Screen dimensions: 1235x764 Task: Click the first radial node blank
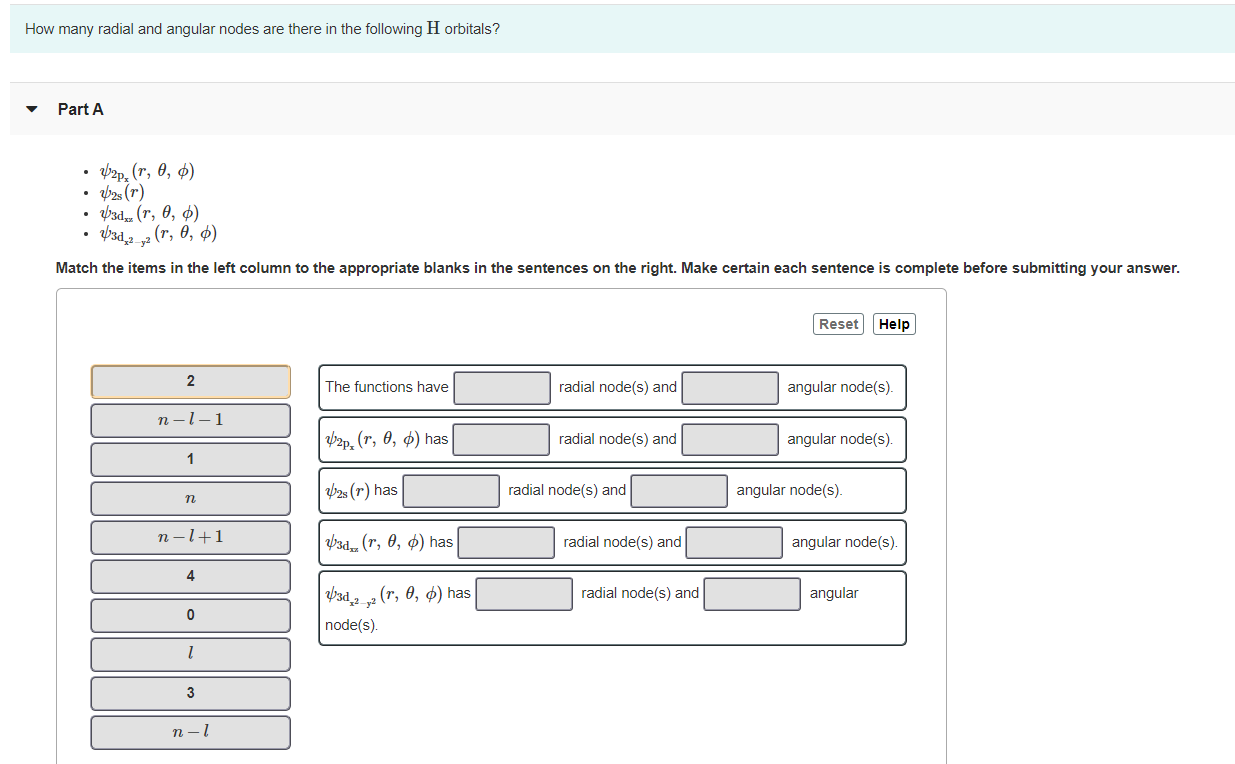501,387
